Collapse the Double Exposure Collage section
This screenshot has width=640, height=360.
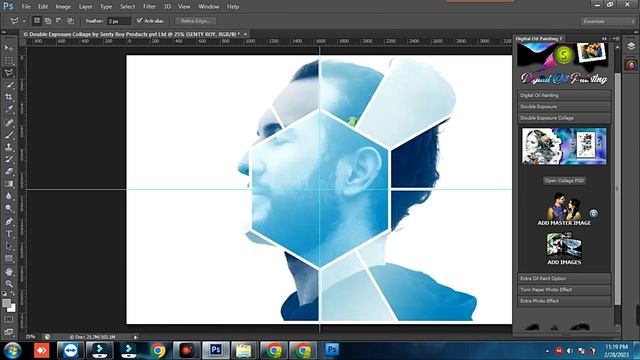click(564, 118)
